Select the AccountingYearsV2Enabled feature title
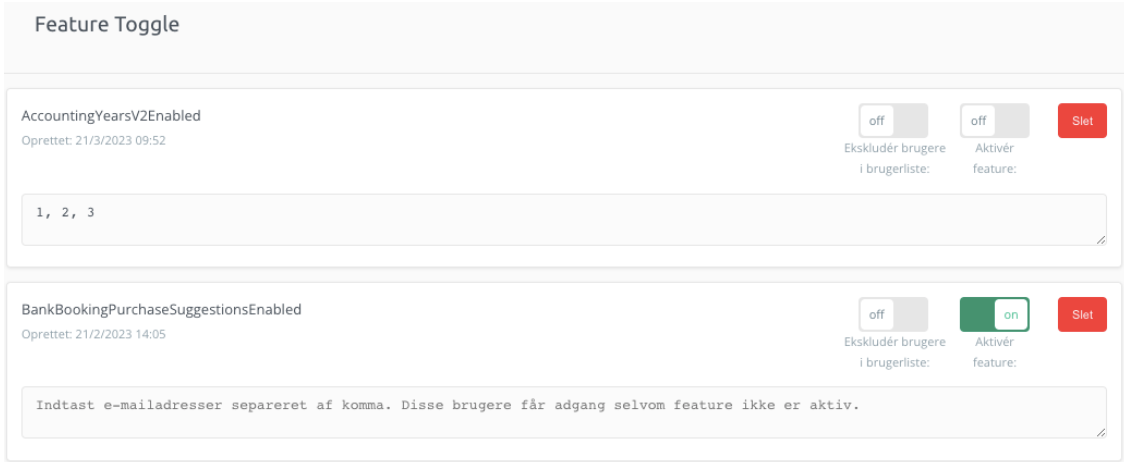1124x462 pixels. click(x=111, y=116)
